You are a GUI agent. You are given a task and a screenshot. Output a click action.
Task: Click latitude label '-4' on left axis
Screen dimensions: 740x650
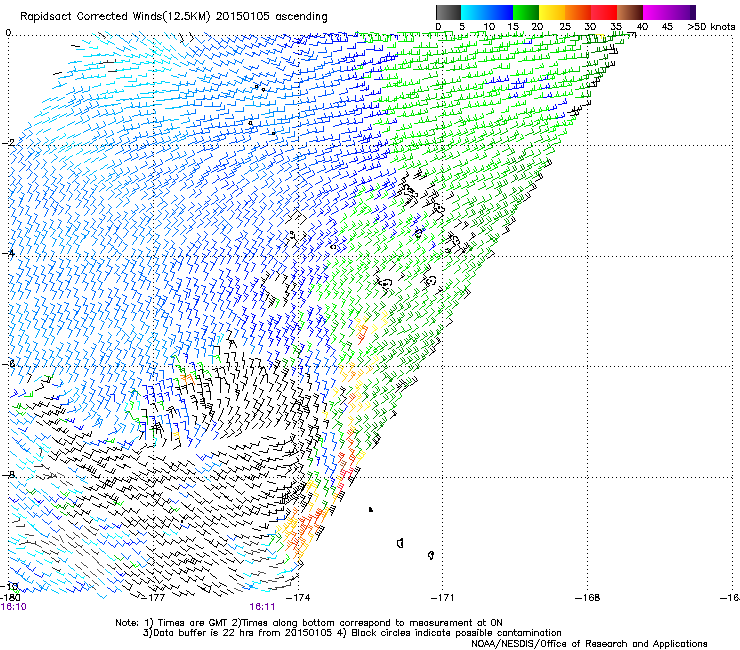pos(8,253)
